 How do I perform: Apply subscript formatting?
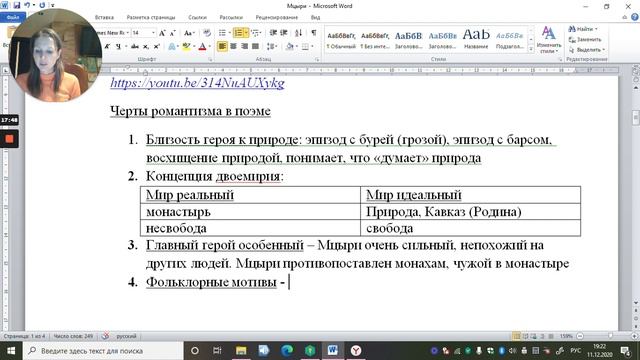[146, 47]
